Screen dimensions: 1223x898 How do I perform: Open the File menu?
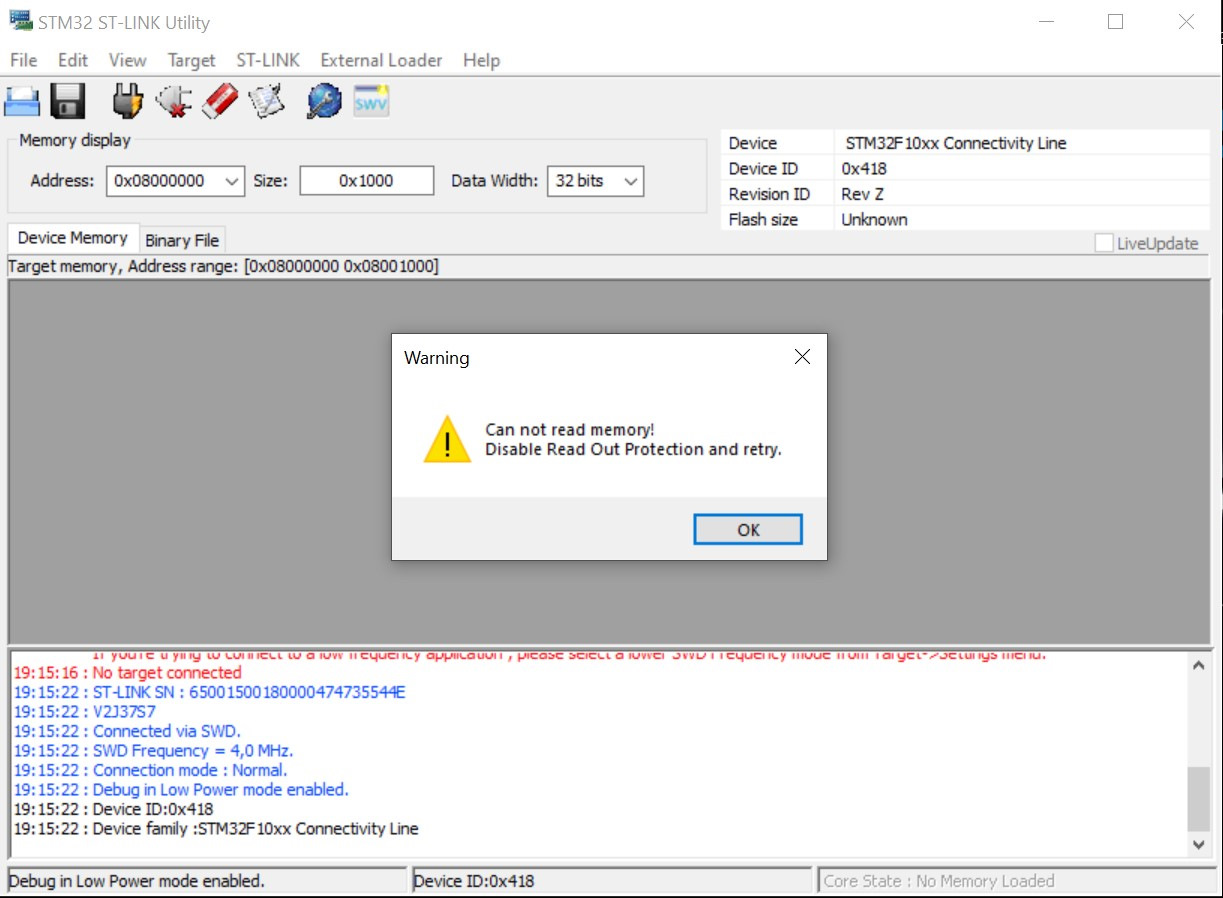(x=24, y=60)
